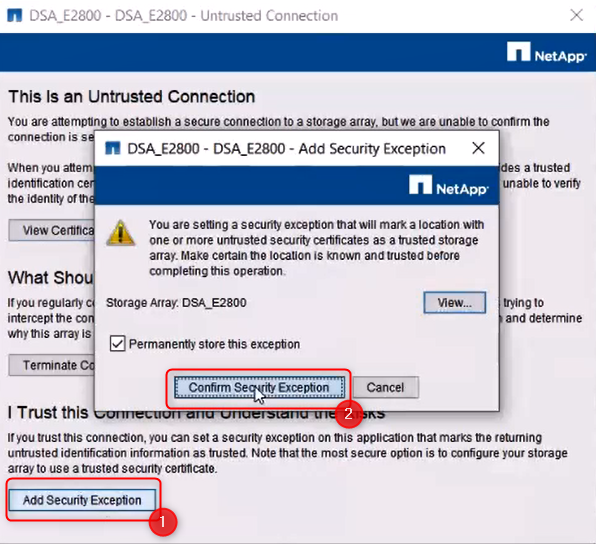Image resolution: width=596 pixels, height=544 pixels.
Task: Toggle Permanently store this exception checkbox
Action: 117,344
